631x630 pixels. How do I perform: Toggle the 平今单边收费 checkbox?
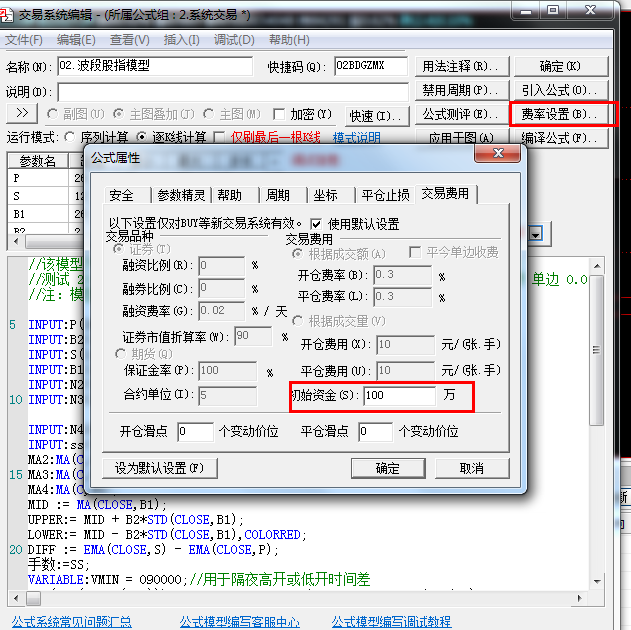(414, 252)
